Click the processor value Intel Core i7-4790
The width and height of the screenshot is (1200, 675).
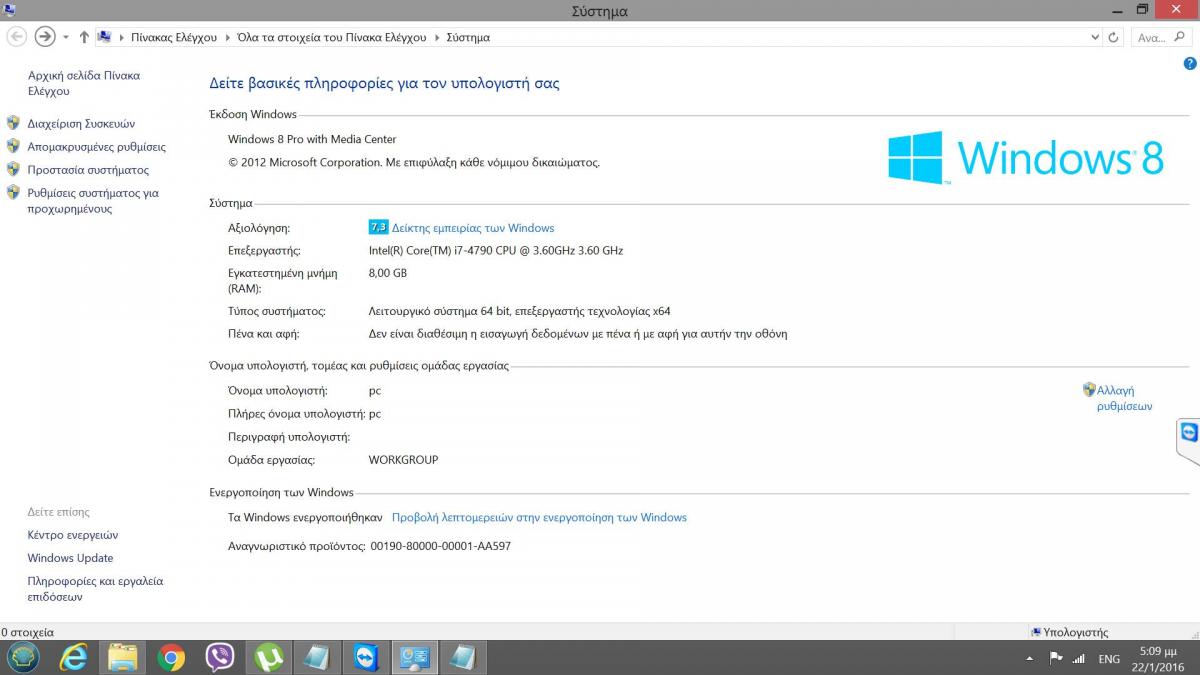496,251
